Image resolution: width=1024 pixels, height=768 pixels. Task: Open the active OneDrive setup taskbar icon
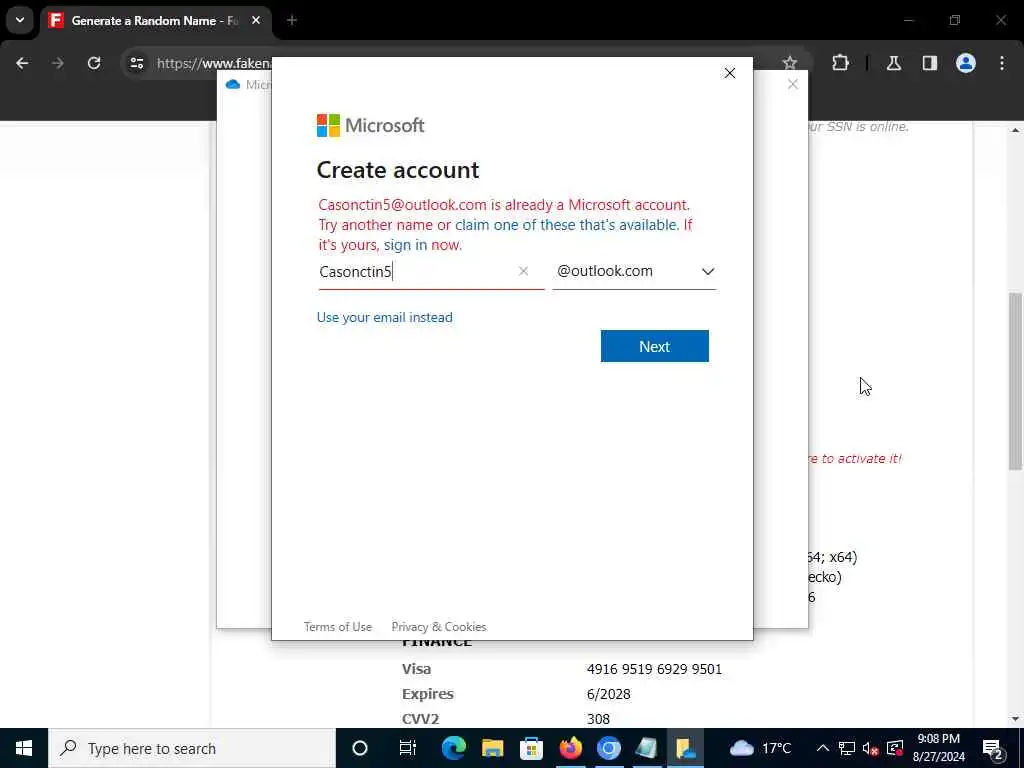click(686, 748)
